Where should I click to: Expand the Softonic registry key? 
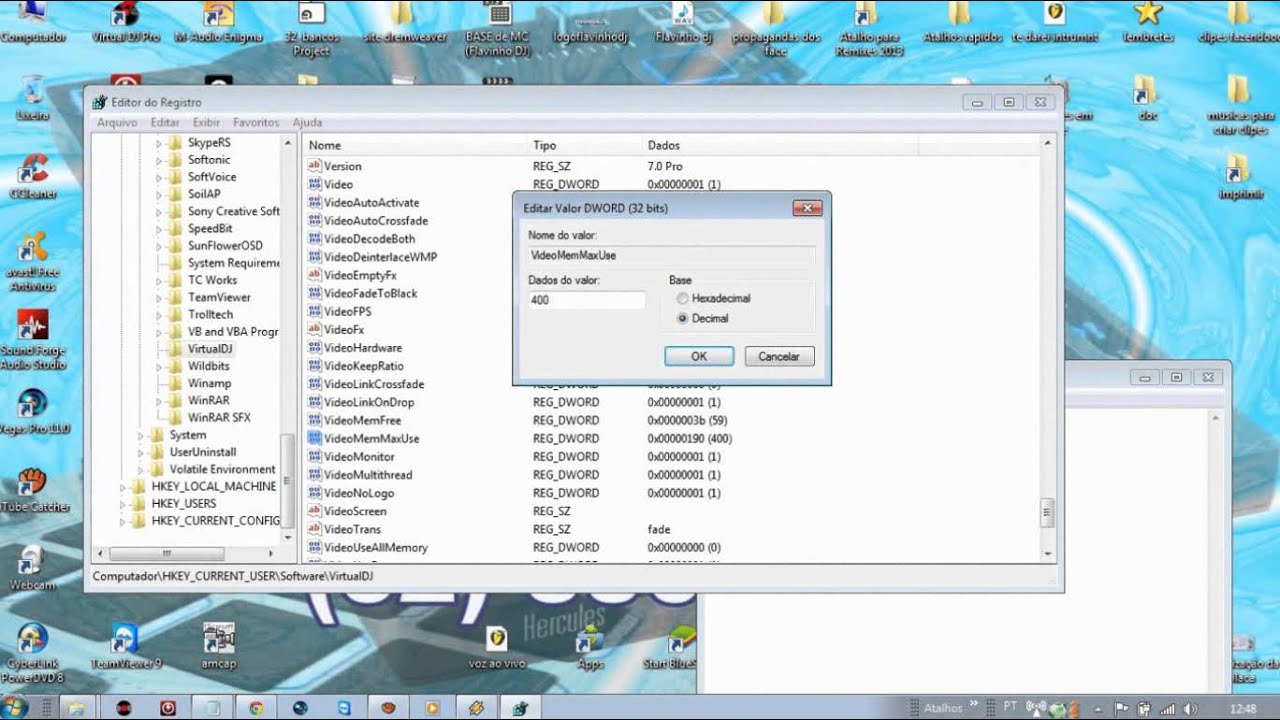158,160
